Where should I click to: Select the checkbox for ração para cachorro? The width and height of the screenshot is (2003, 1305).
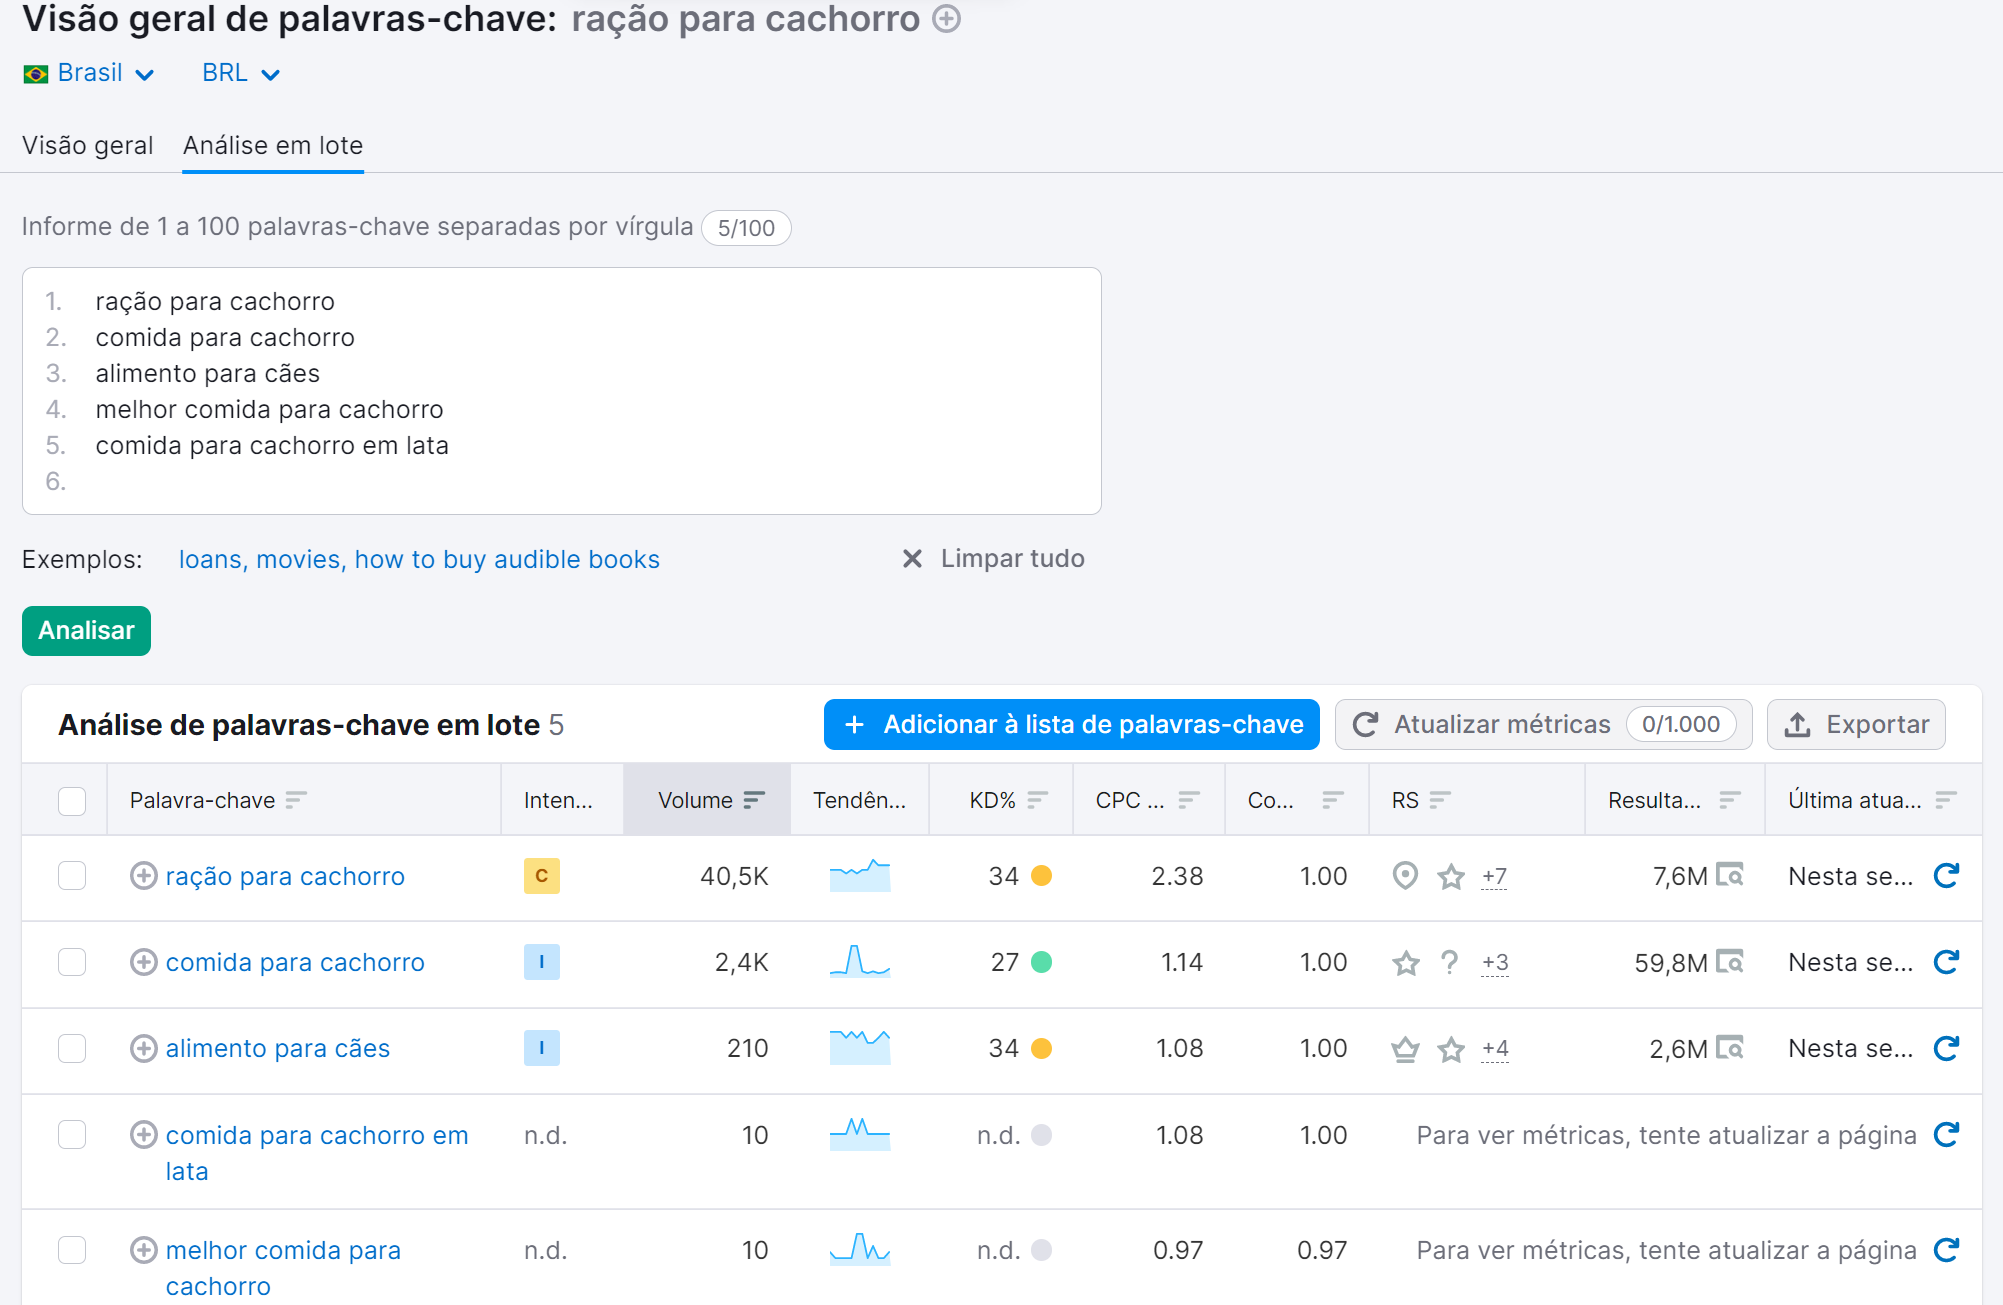click(72, 876)
